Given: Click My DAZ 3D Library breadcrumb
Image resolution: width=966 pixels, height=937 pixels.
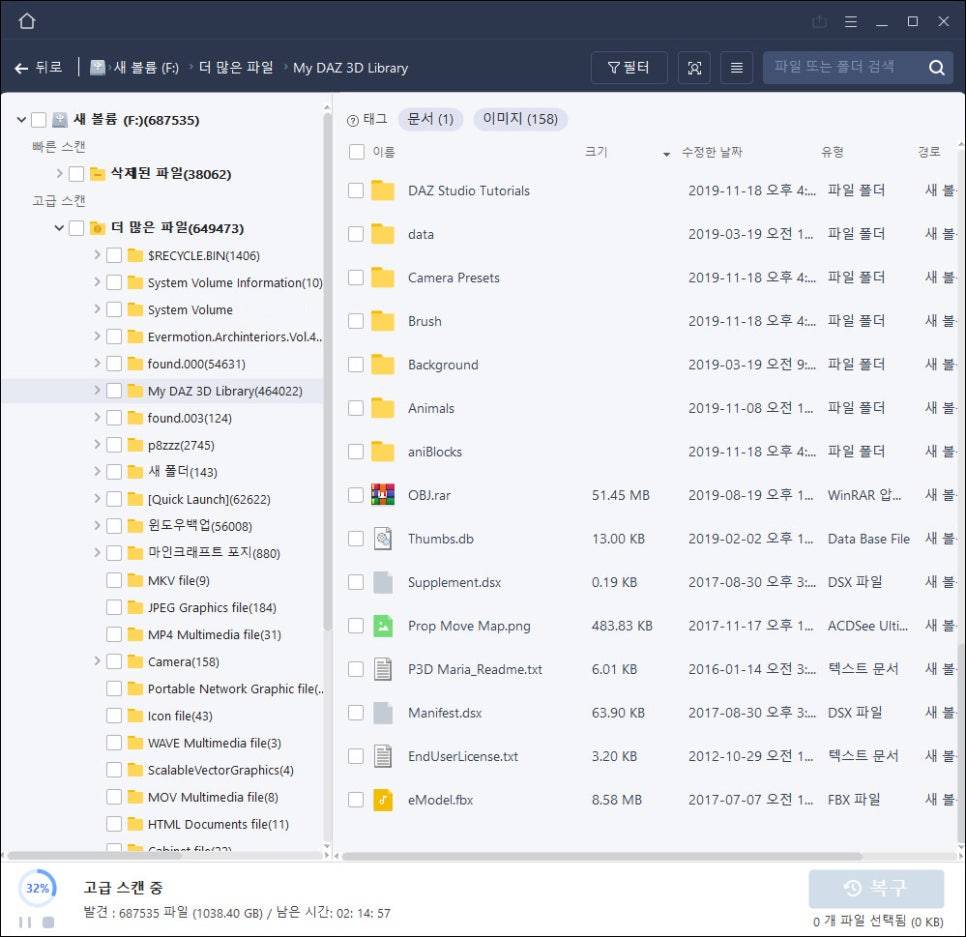Looking at the screenshot, I should point(351,68).
